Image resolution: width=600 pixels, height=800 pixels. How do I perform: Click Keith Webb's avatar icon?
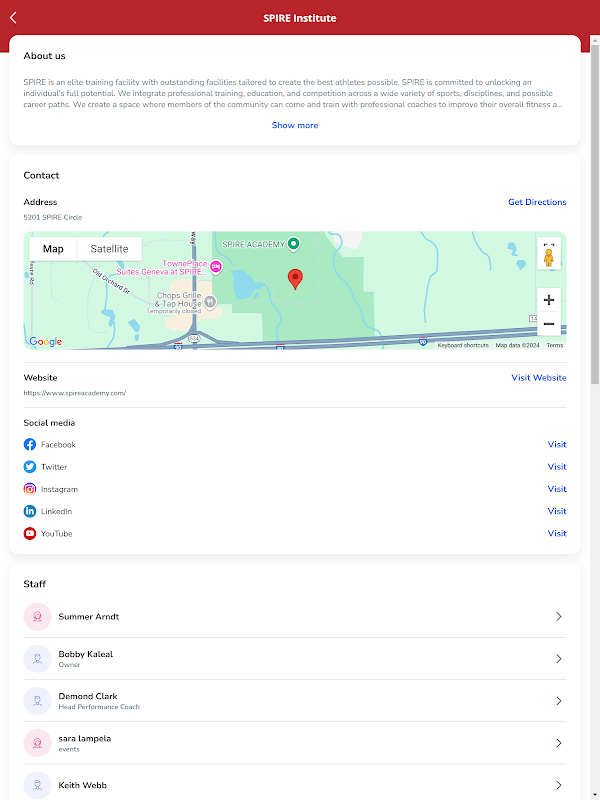[x=37, y=785]
